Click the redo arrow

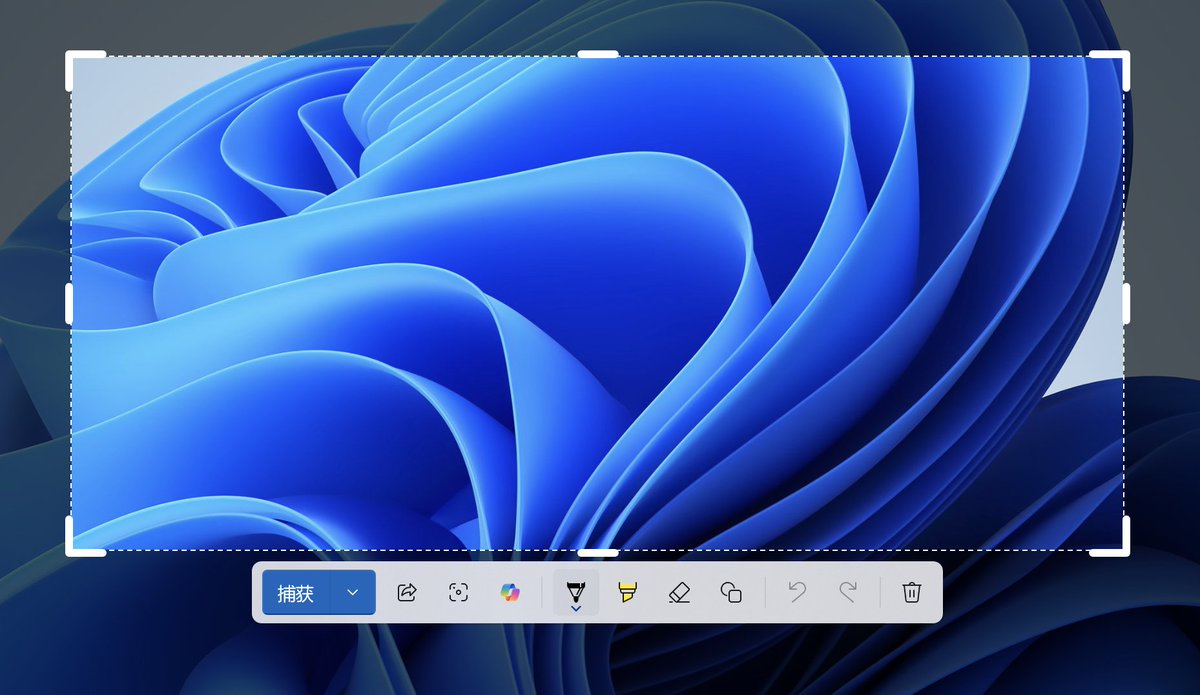pos(848,593)
